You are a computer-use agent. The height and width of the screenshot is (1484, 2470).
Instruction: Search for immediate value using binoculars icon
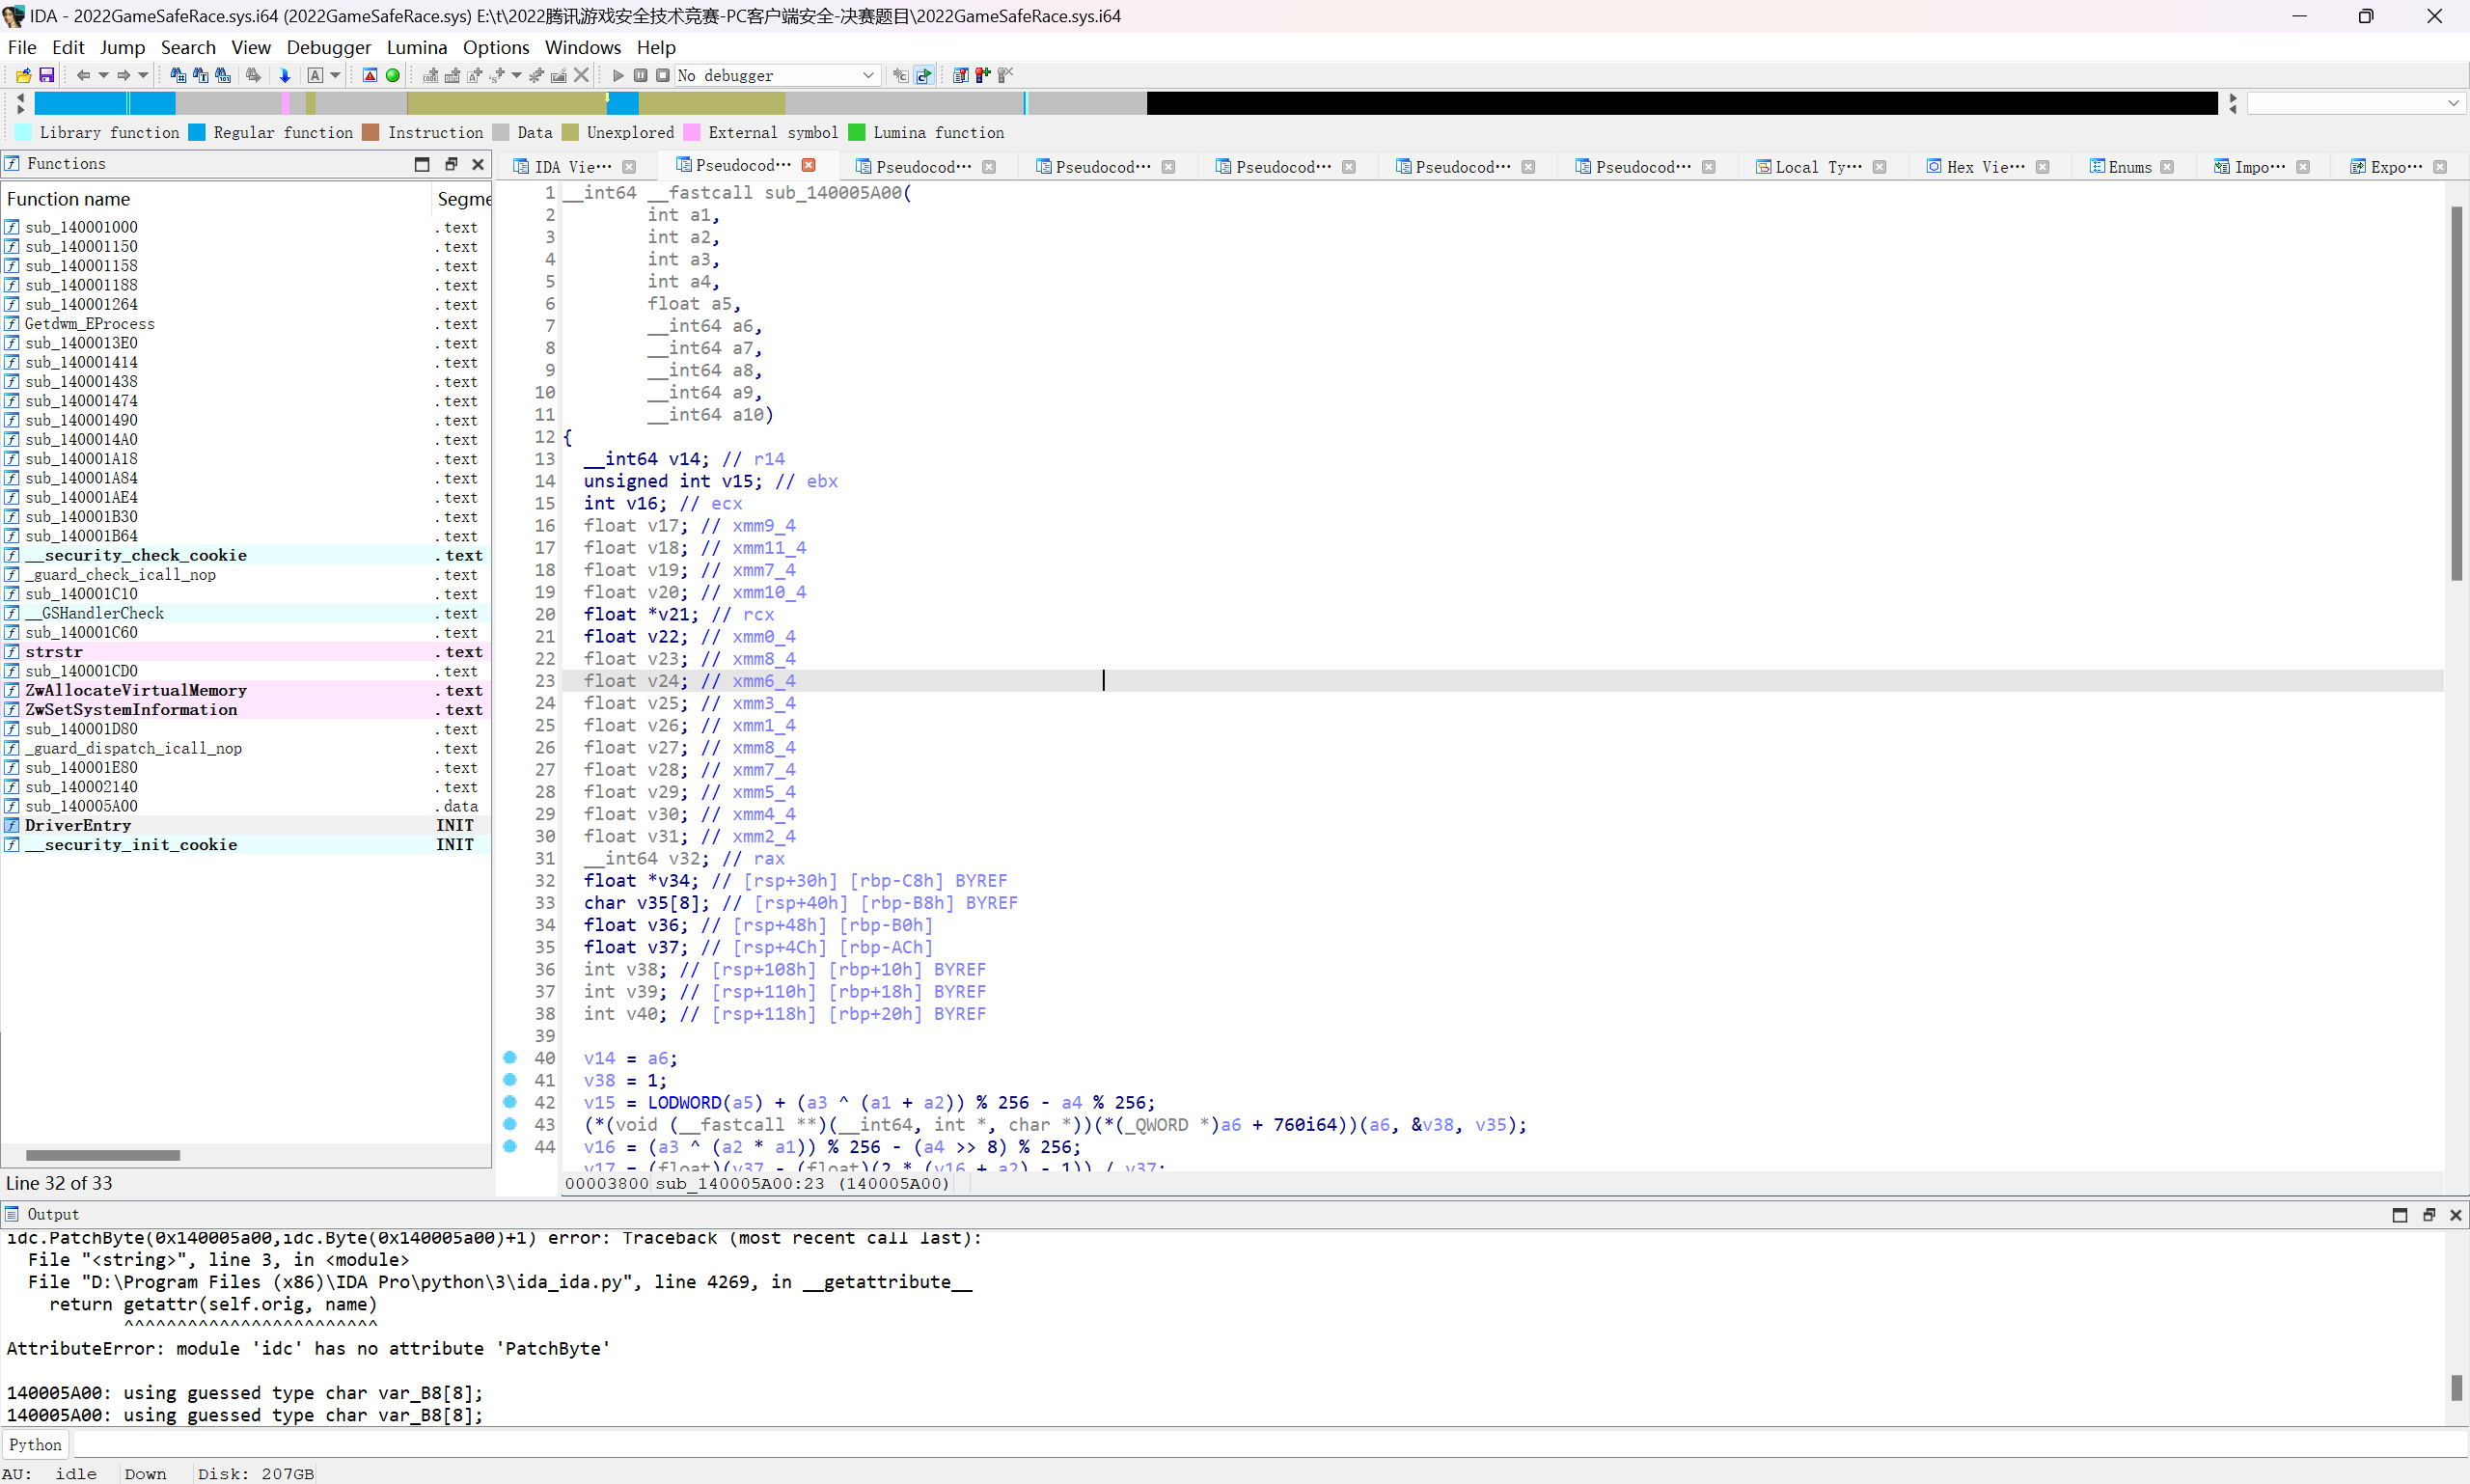pyautogui.click(x=178, y=75)
